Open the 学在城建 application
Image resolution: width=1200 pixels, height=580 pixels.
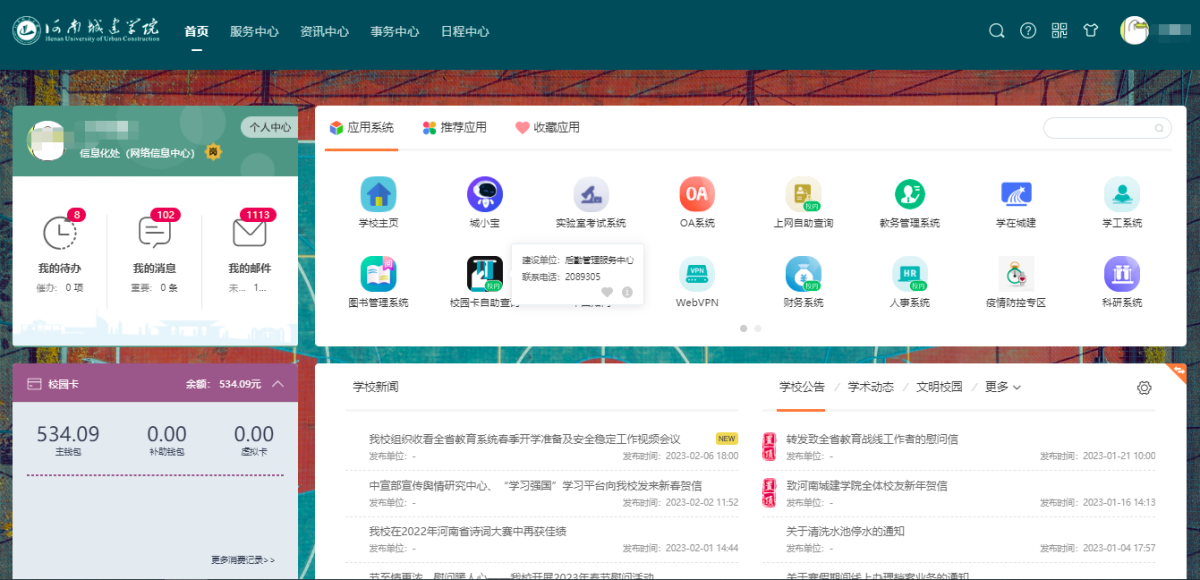click(x=1016, y=194)
